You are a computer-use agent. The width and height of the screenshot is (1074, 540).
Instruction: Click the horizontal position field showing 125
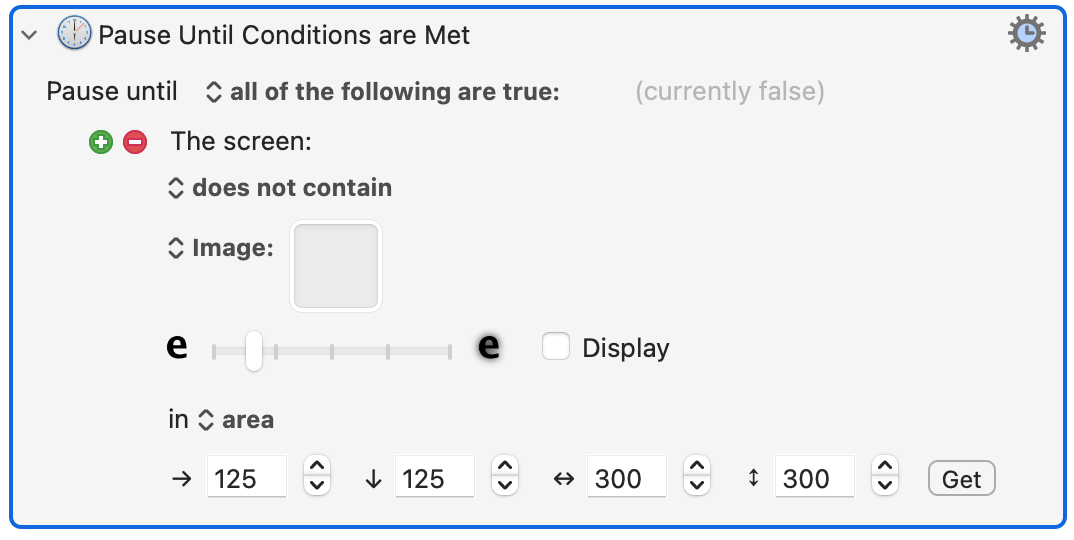(x=247, y=477)
